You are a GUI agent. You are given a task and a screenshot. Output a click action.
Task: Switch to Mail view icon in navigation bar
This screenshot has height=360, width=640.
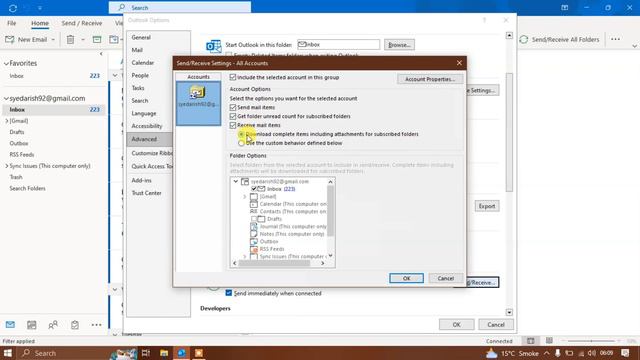click(10, 325)
